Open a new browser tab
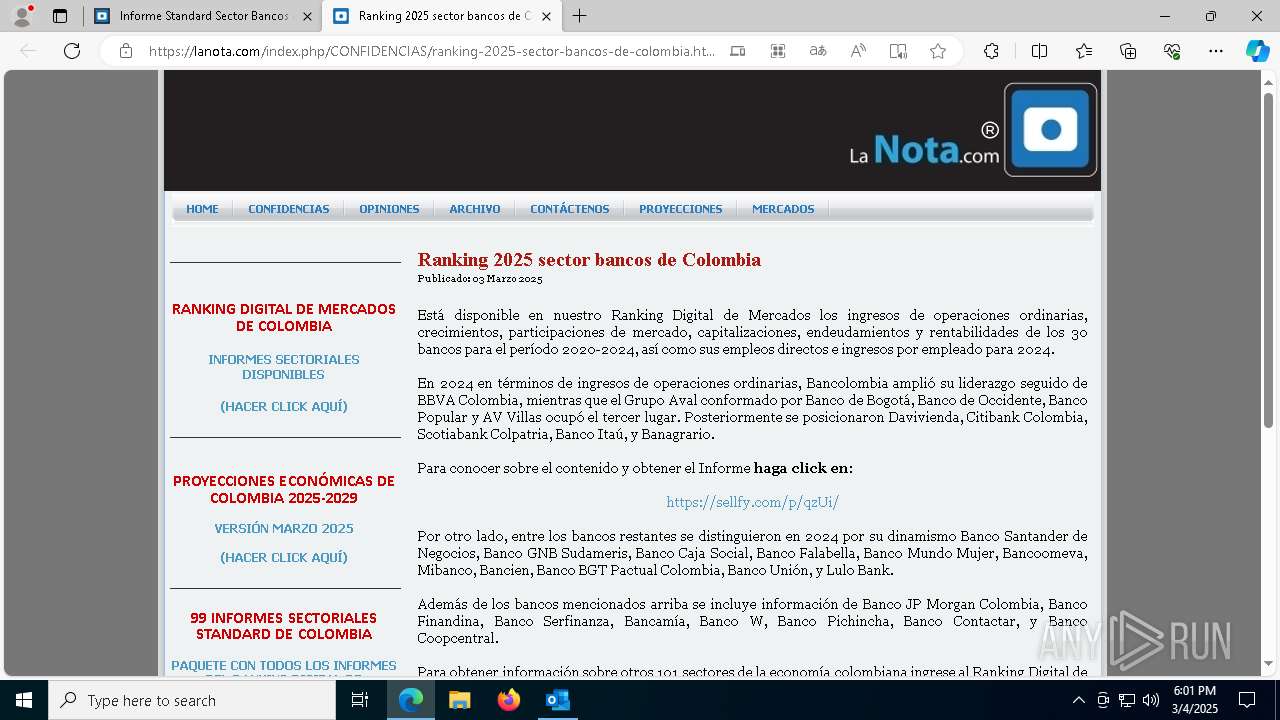This screenshot has height=720, width=1280. [x=579, y=16]
